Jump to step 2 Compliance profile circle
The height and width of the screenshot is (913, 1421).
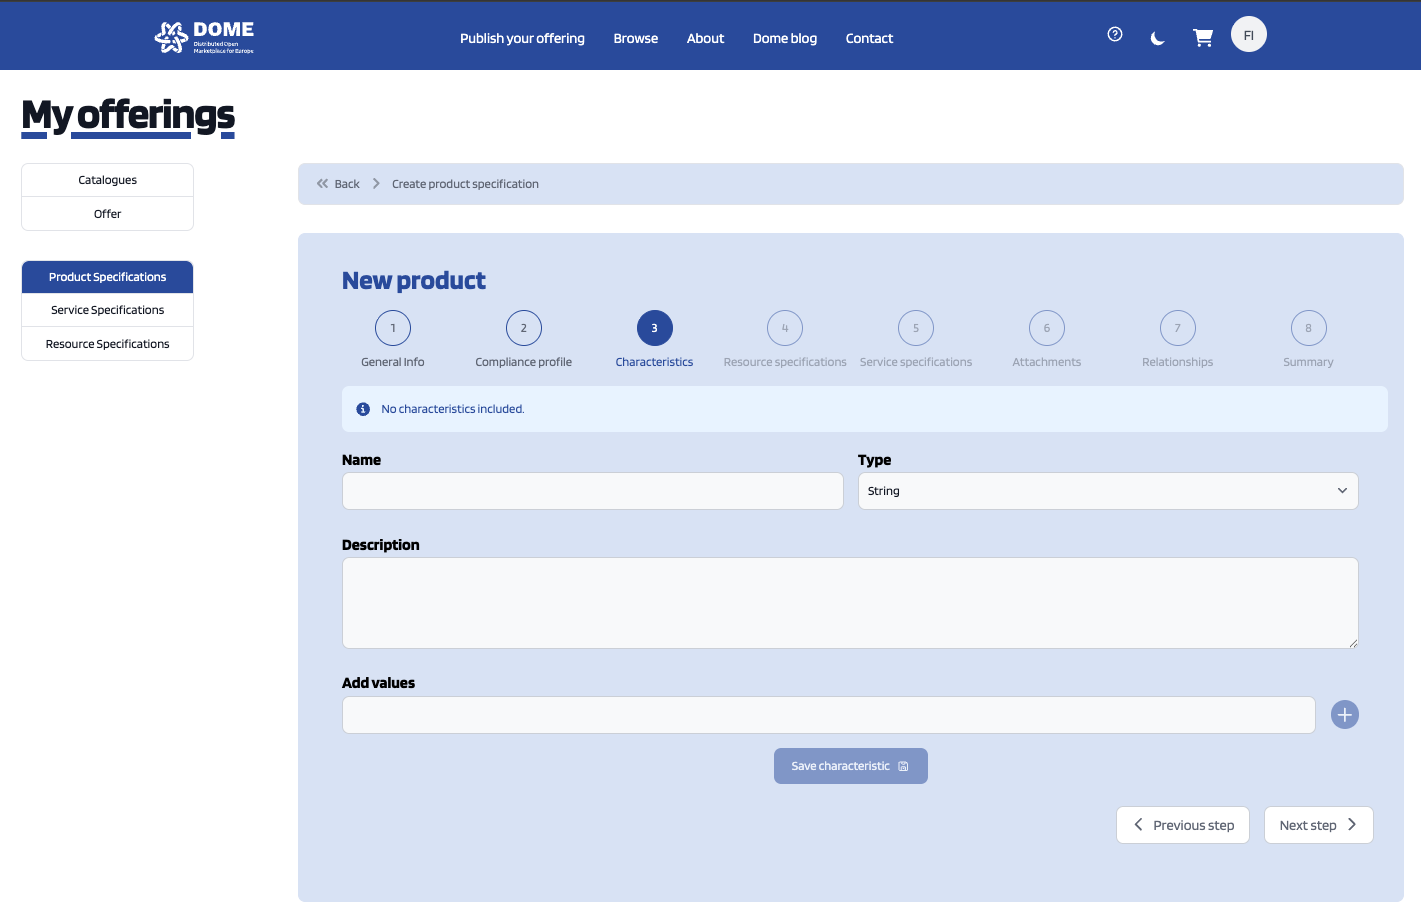tap(524, 328)
